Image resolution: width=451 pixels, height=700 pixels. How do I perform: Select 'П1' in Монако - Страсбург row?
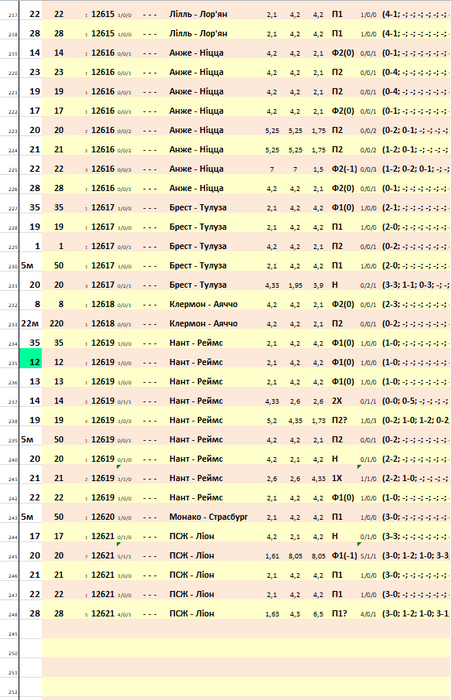click(337, 517)
